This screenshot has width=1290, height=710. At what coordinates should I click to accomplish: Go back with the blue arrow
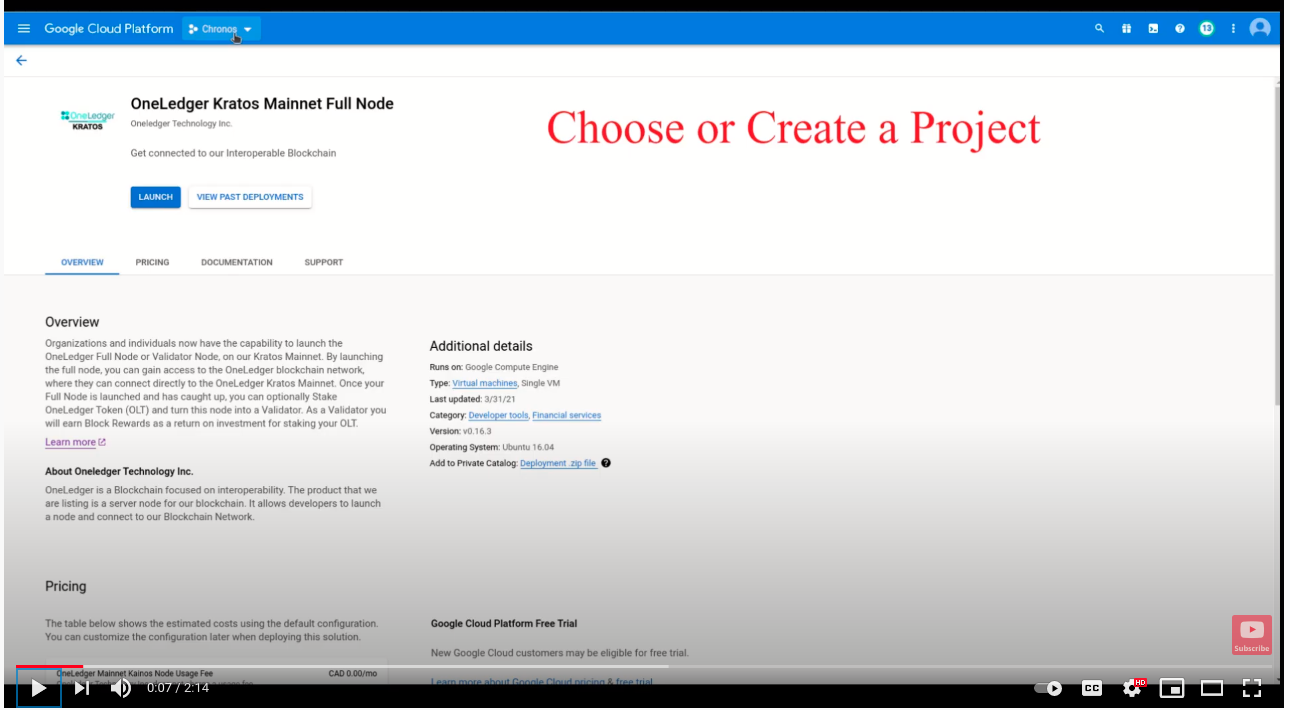[21, 60]
